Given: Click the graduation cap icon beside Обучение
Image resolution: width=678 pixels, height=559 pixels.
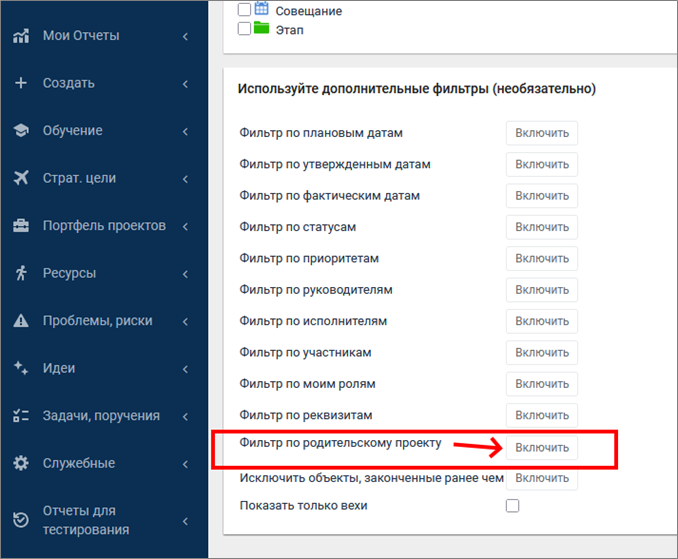Looking at the screenshot, I should tap(21, 131).
